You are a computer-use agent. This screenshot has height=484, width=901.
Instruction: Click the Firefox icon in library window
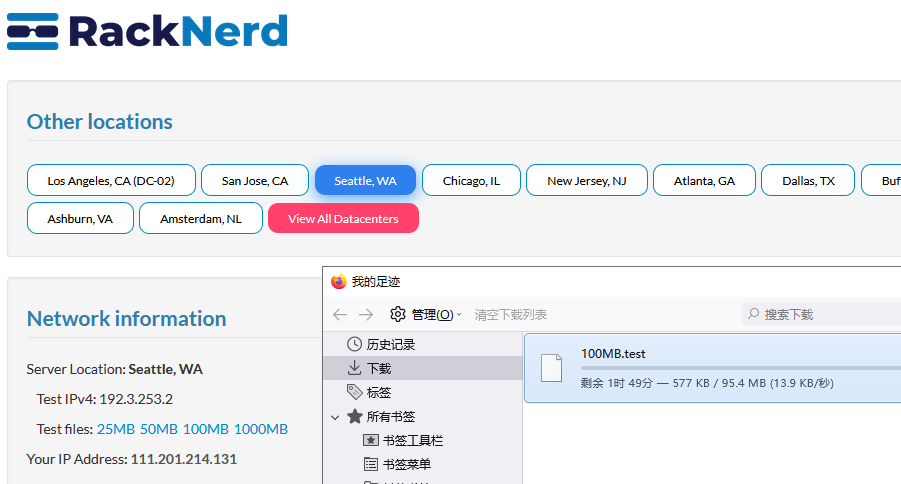click(338, 282)
